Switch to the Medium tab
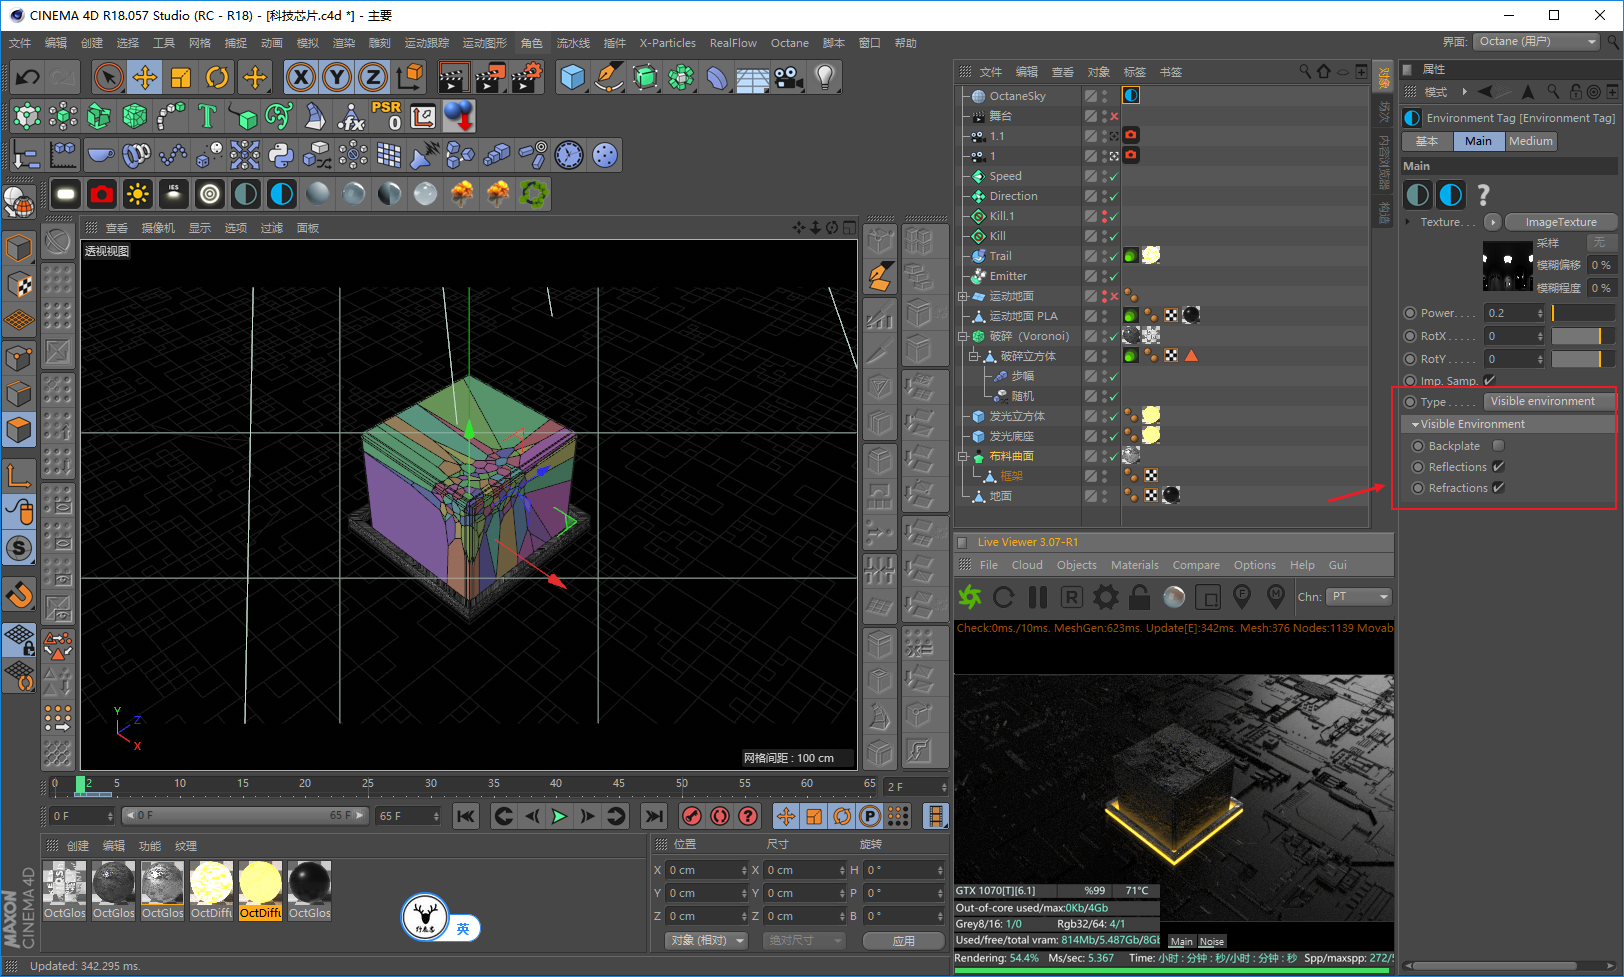Image resolution: width=1624 pixels, height=977 pixels. click(1531, 142)
